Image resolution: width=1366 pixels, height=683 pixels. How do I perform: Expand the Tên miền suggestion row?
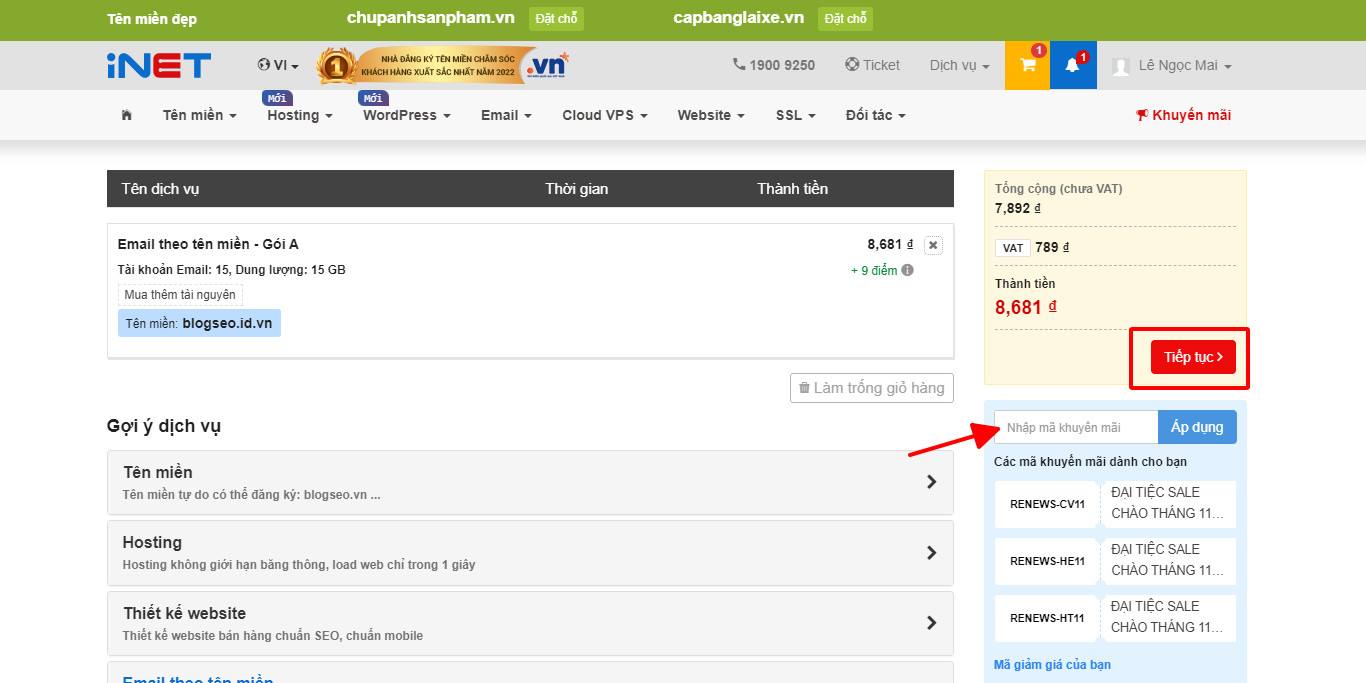[x=530, y=482]
